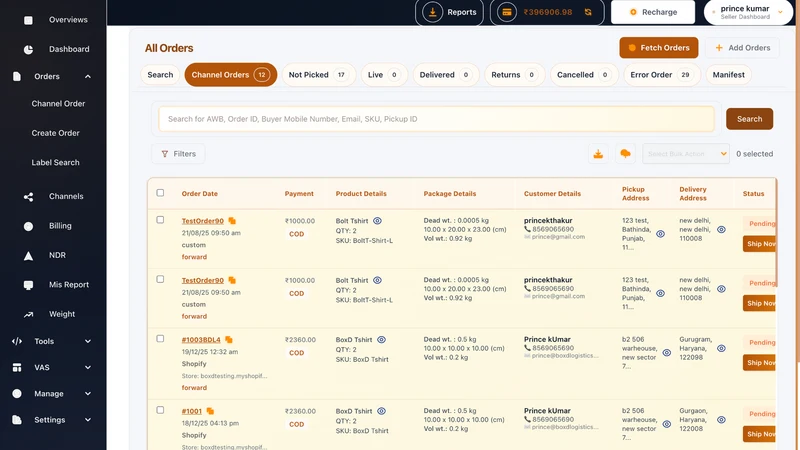The height and width of the screenshot is (450, 800).
Task: View pickup address for first TestOrder90 row
Action: pos(660,234)
